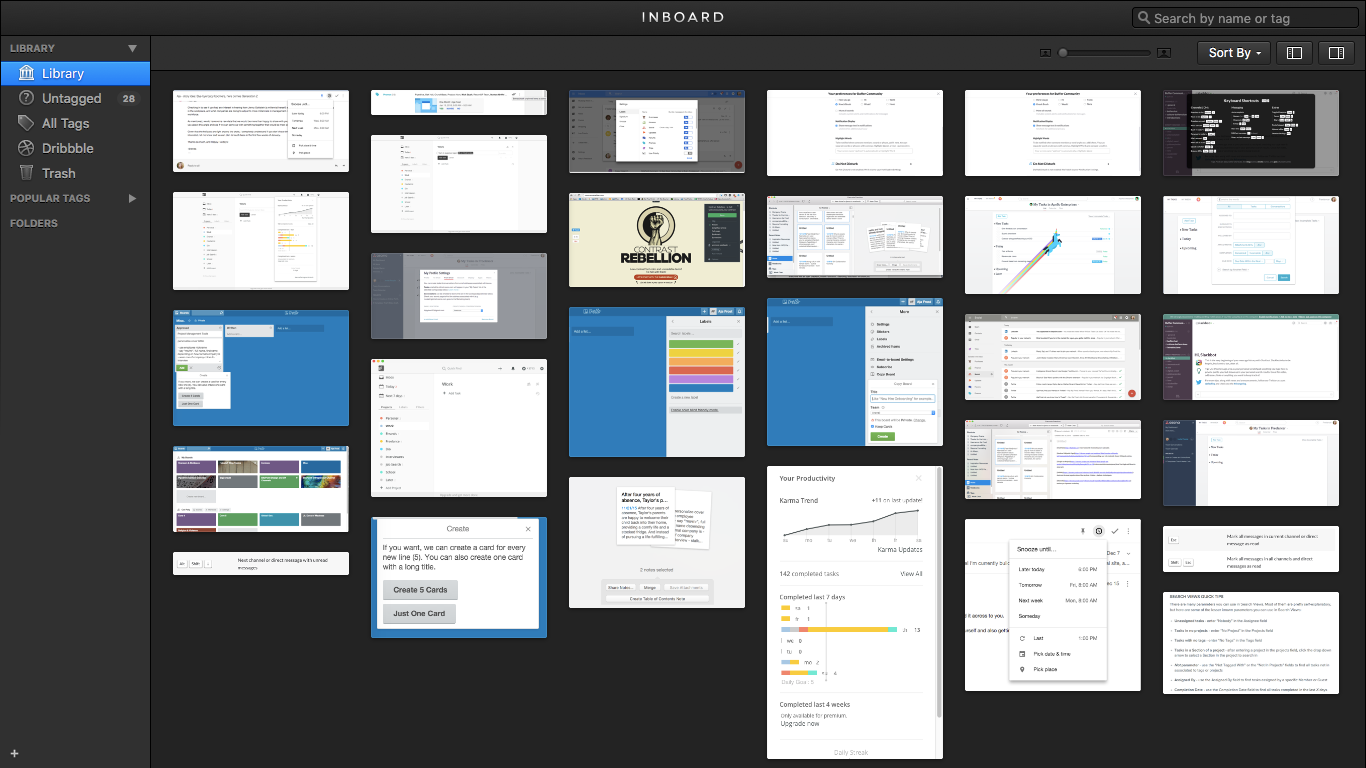Select the Snooze until menu thumbnail
Screen dimensions: 1366x768
(x=1053, y=605)
